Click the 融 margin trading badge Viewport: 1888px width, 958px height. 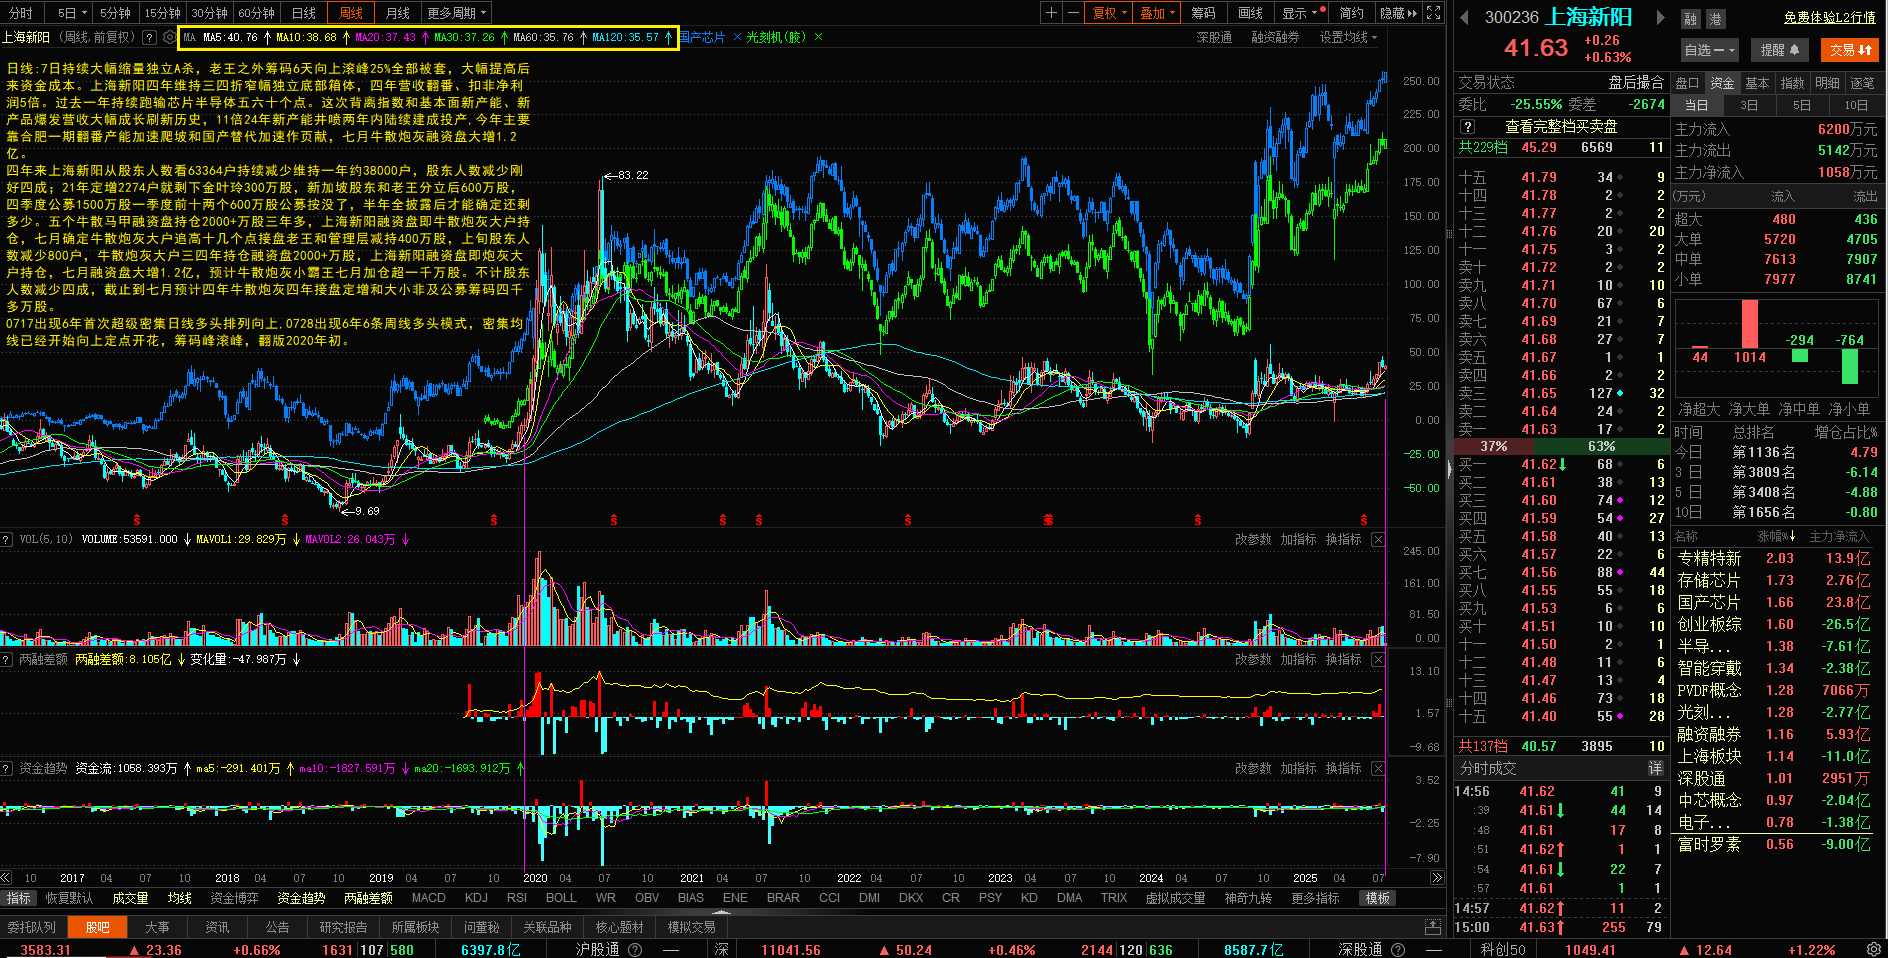pos(1690,19)
